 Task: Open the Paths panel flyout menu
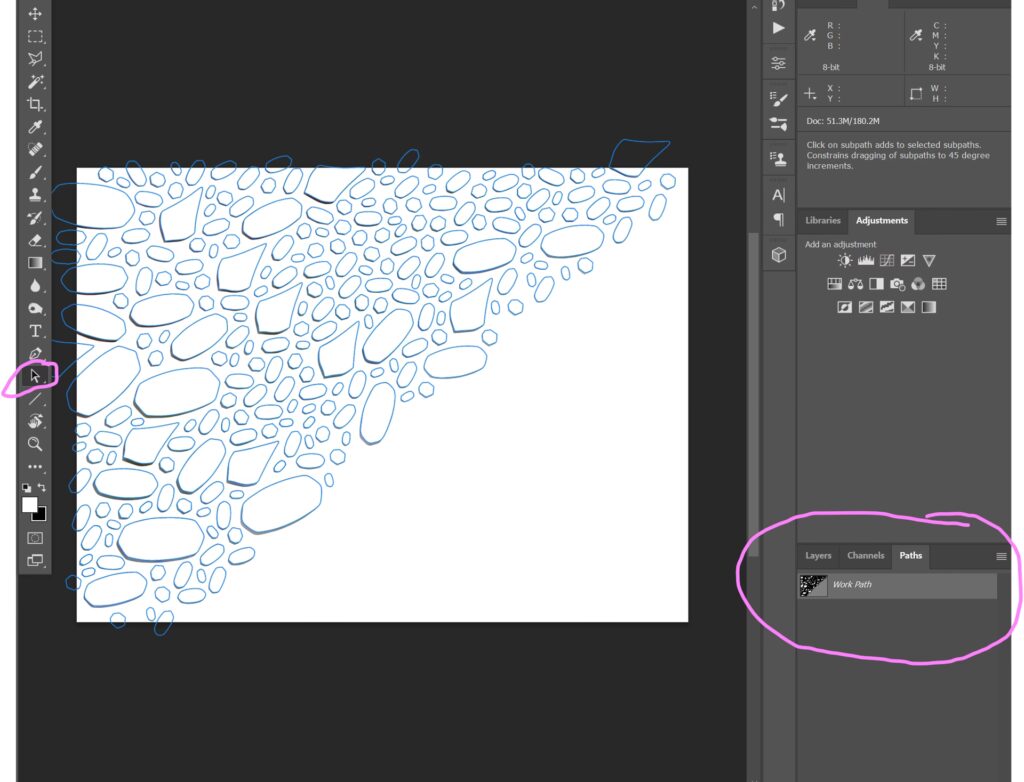(1001, 556)
